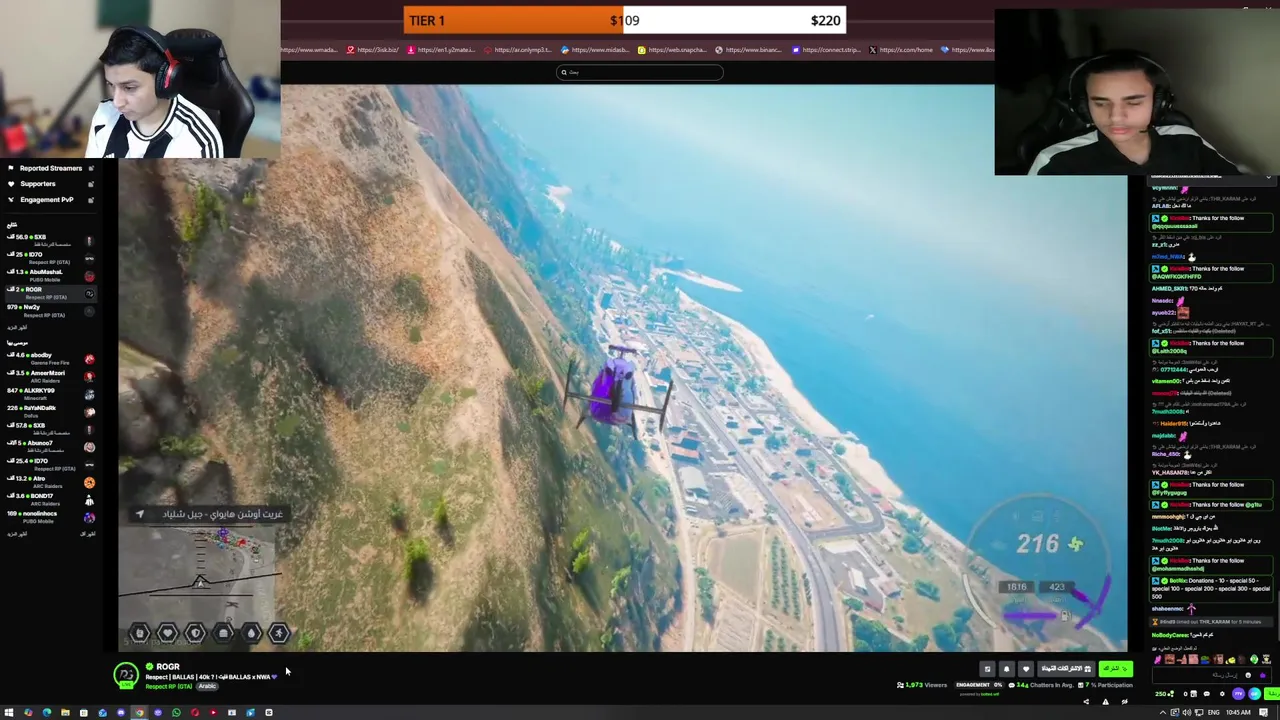Open the x.com/home bookmark
1280x720 pixels.
pyautogui.click(x=901, y=50)
